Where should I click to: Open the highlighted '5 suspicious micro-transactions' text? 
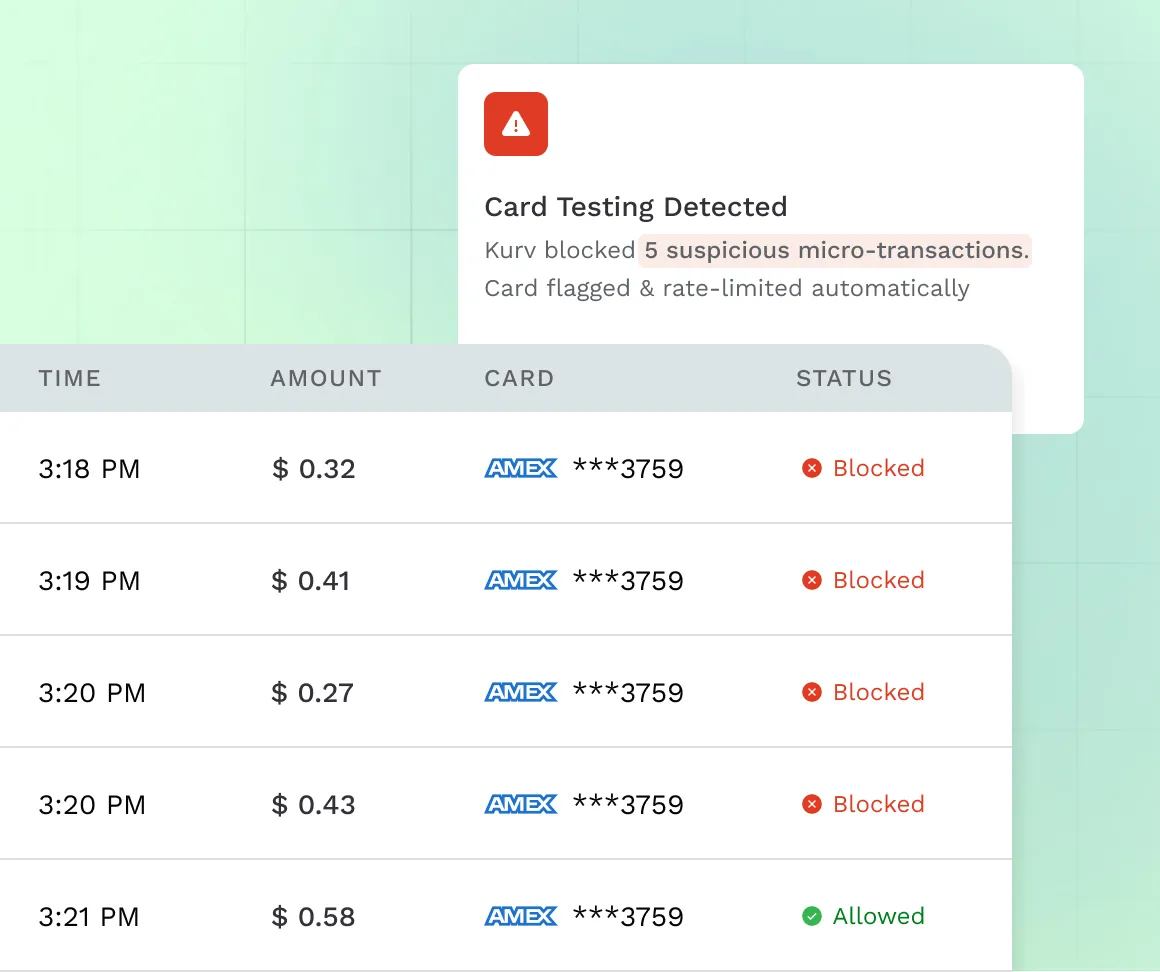tap(836, 250)
